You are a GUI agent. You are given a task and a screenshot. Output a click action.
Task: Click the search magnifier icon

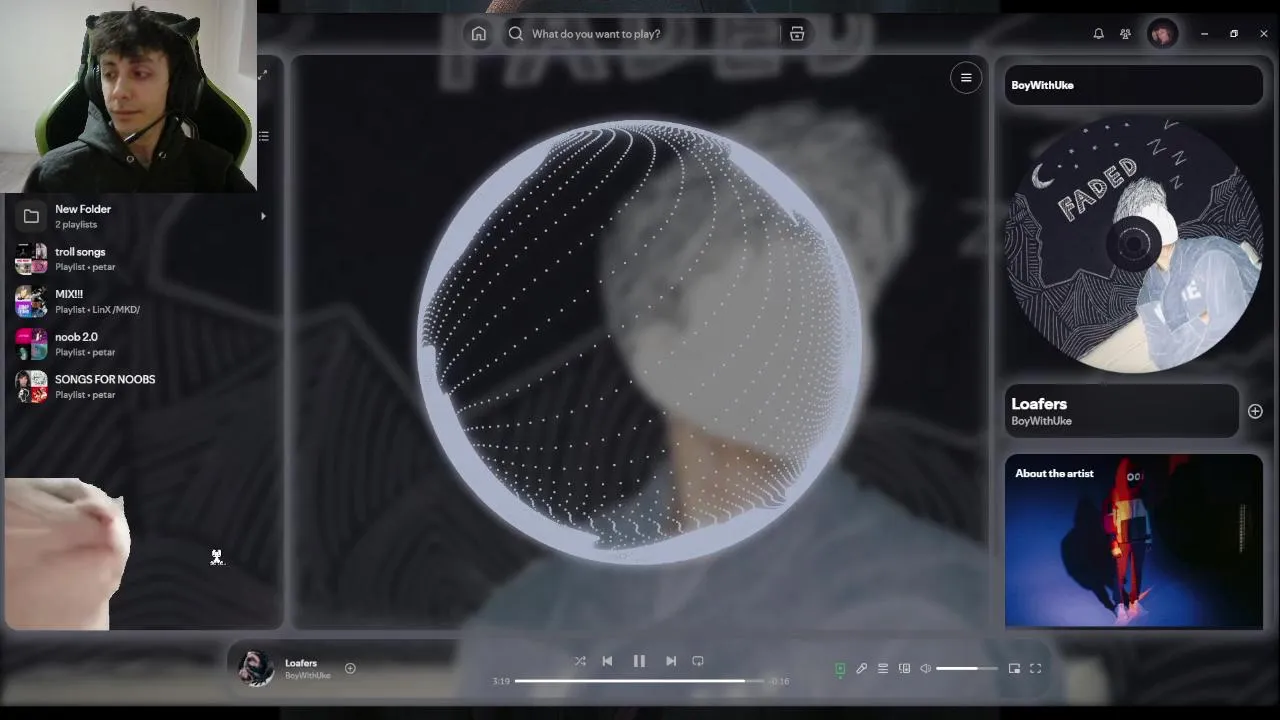coord(516,34)
